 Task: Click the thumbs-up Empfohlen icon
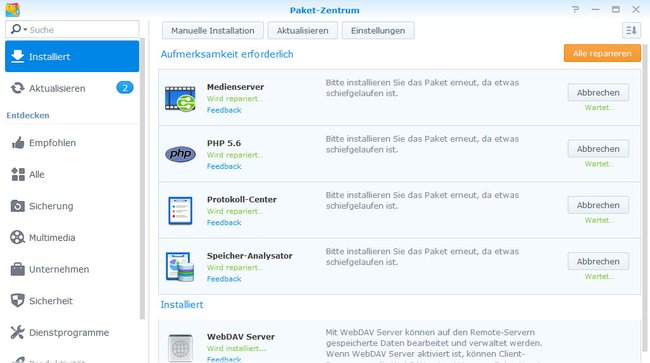17,143
